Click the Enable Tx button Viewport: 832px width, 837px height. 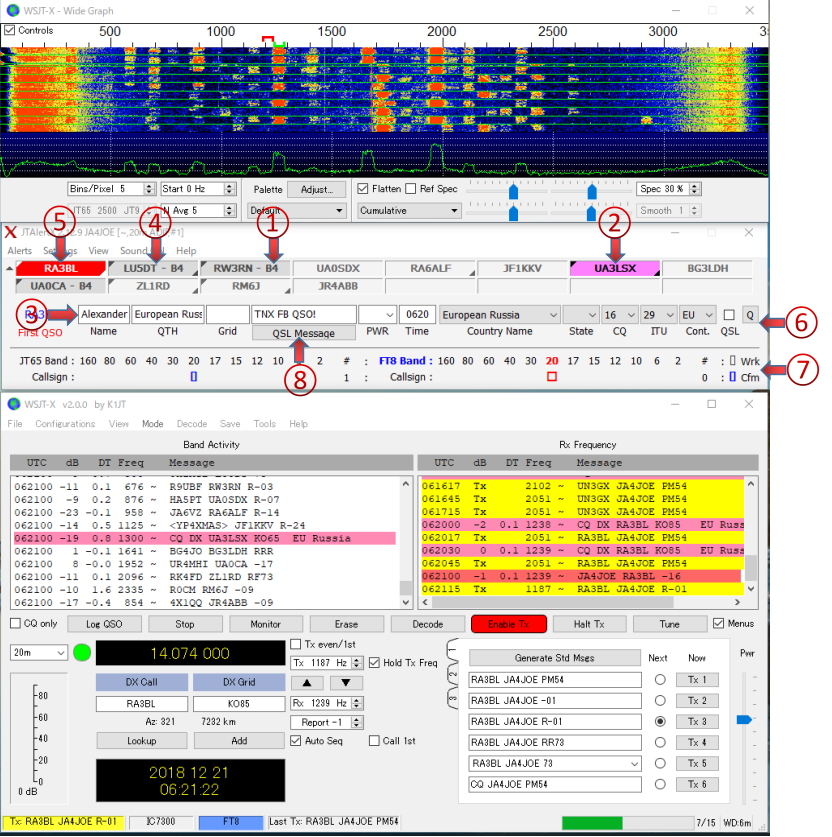509,624
